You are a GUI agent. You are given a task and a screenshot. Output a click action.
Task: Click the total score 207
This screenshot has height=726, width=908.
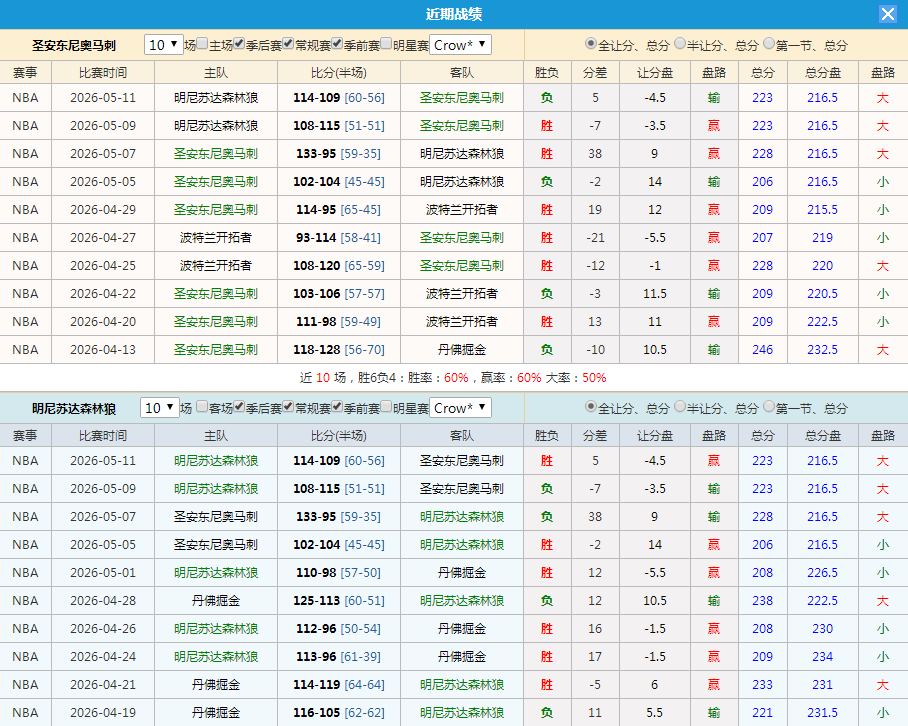[762, 238]
